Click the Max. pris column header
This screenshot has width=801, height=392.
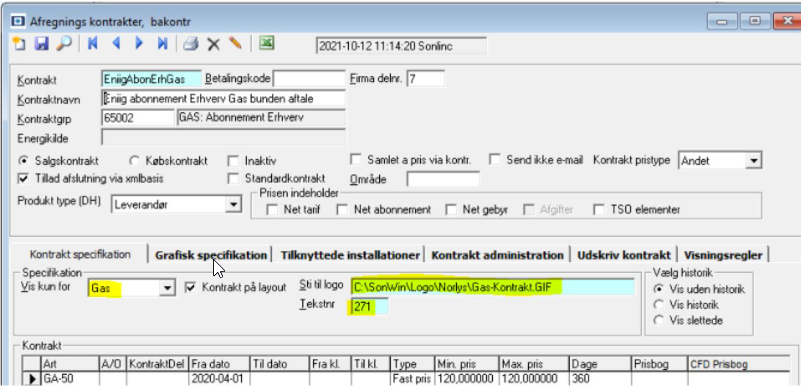pyautogui.click(x=534, y=364)
